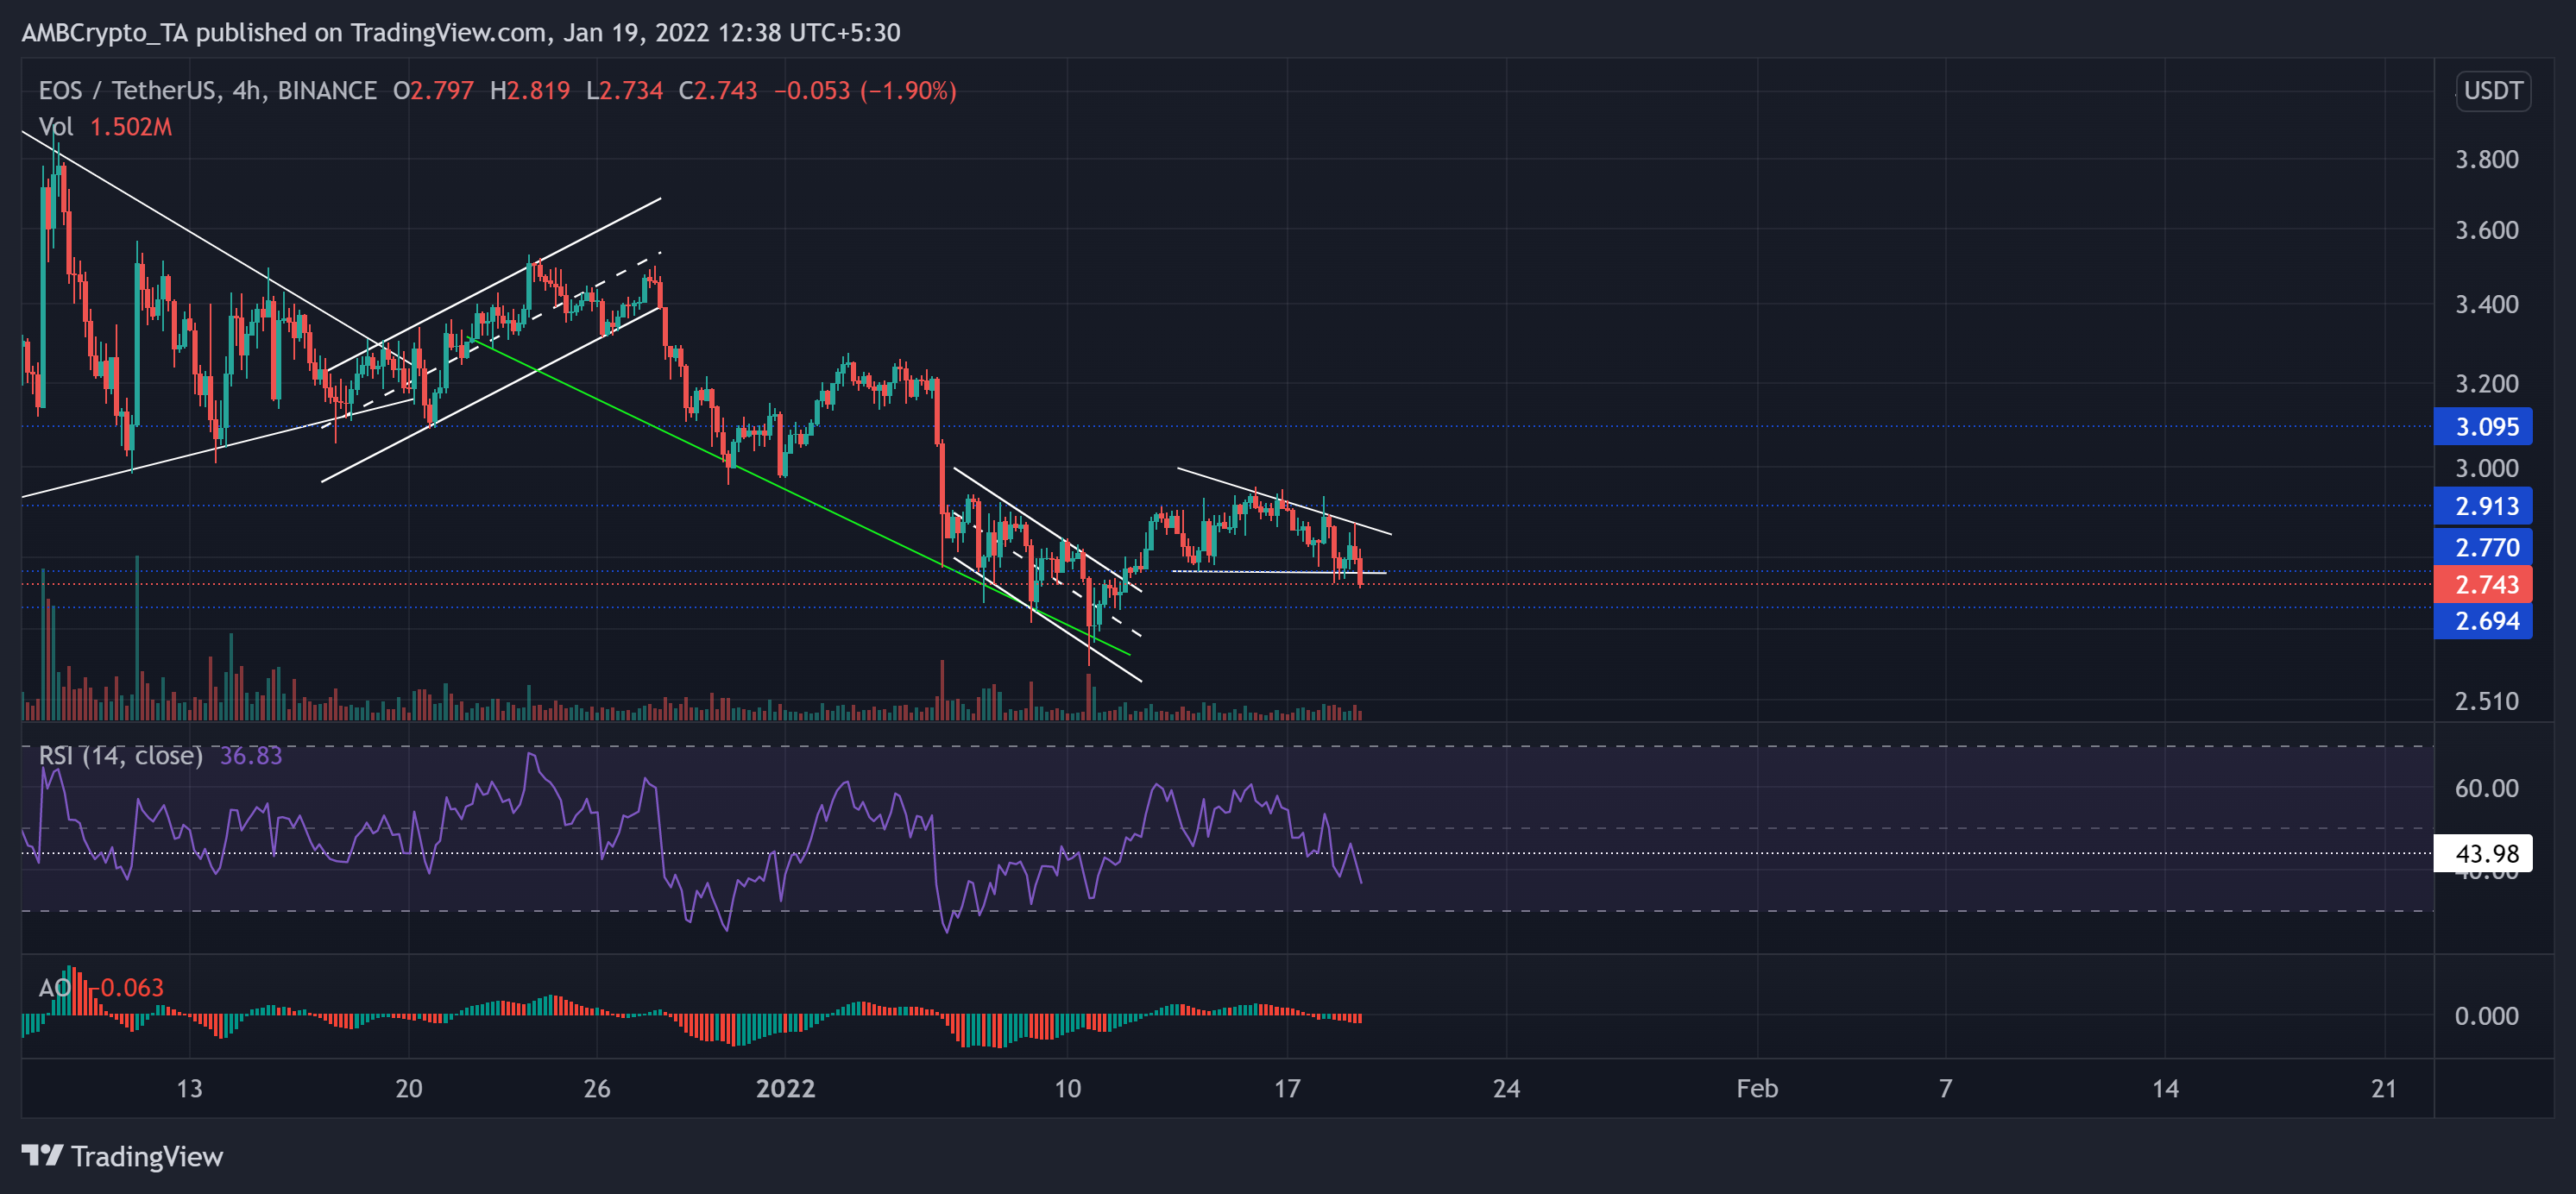
Task: Click the Feb label on time axis
Action: pyautogui.click(x=1758, y=1089)
